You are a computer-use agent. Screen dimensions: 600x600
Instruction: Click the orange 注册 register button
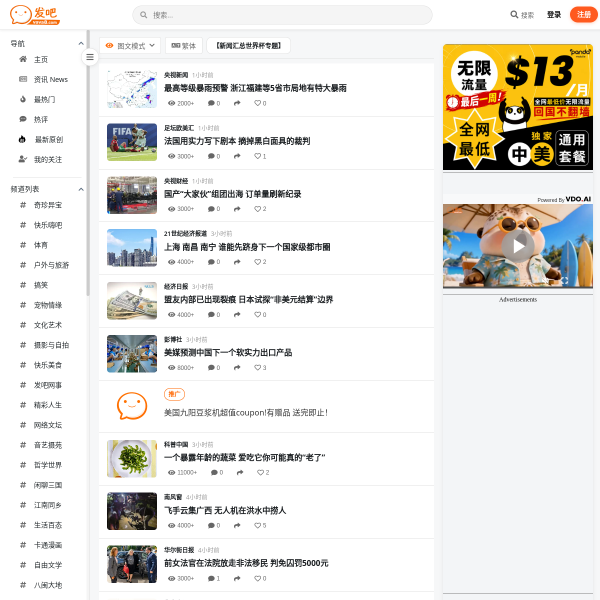click(x=584, y=15)
